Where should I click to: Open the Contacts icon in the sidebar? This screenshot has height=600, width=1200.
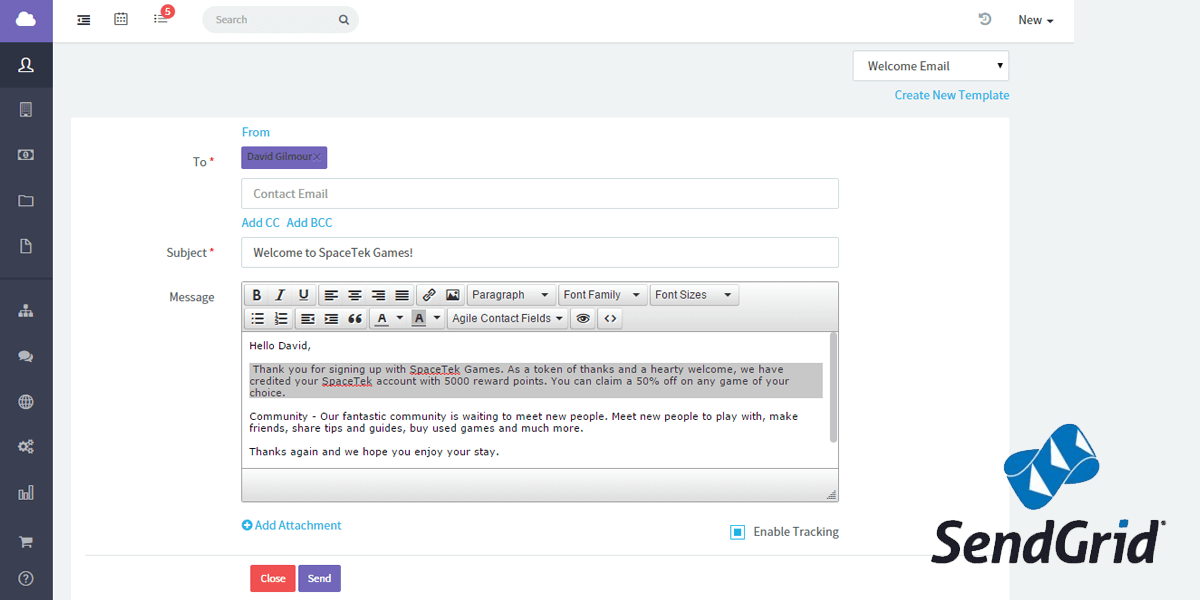pos(26,64)
